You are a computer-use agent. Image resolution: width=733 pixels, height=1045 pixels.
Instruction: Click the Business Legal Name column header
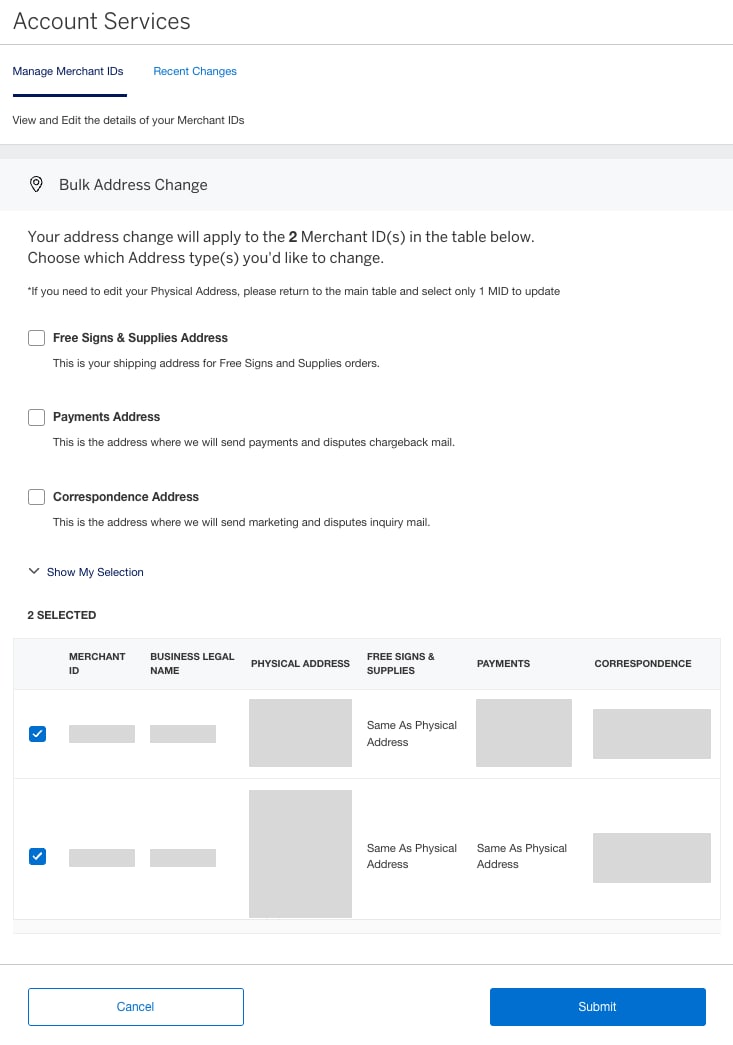pyautogui.click(x=192, y=663)
